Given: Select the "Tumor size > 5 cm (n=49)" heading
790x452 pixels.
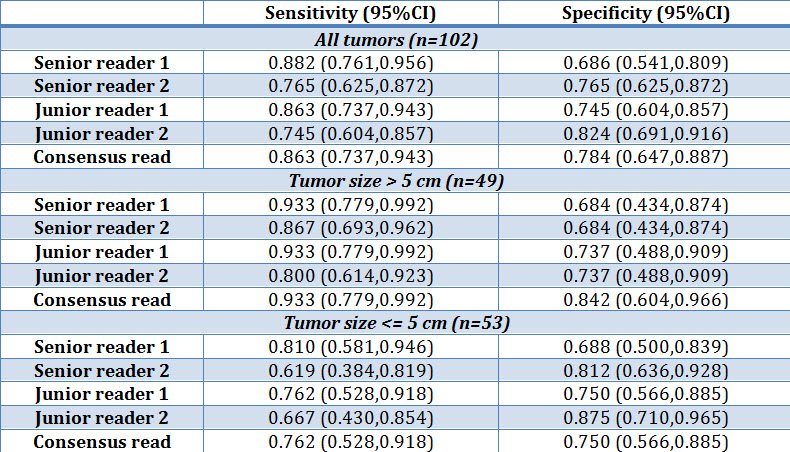Looking at the screenshot, I should click(x=394, y=181).
